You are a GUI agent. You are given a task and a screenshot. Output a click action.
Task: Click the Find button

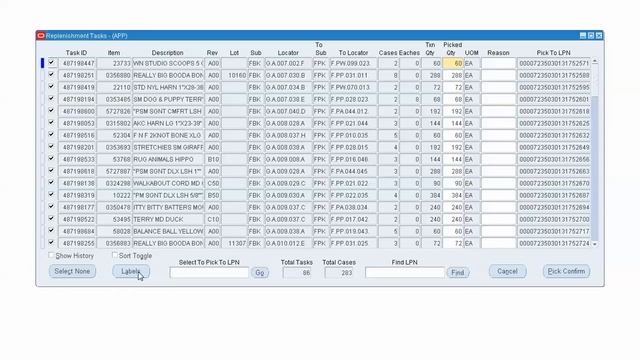(458, 272)
